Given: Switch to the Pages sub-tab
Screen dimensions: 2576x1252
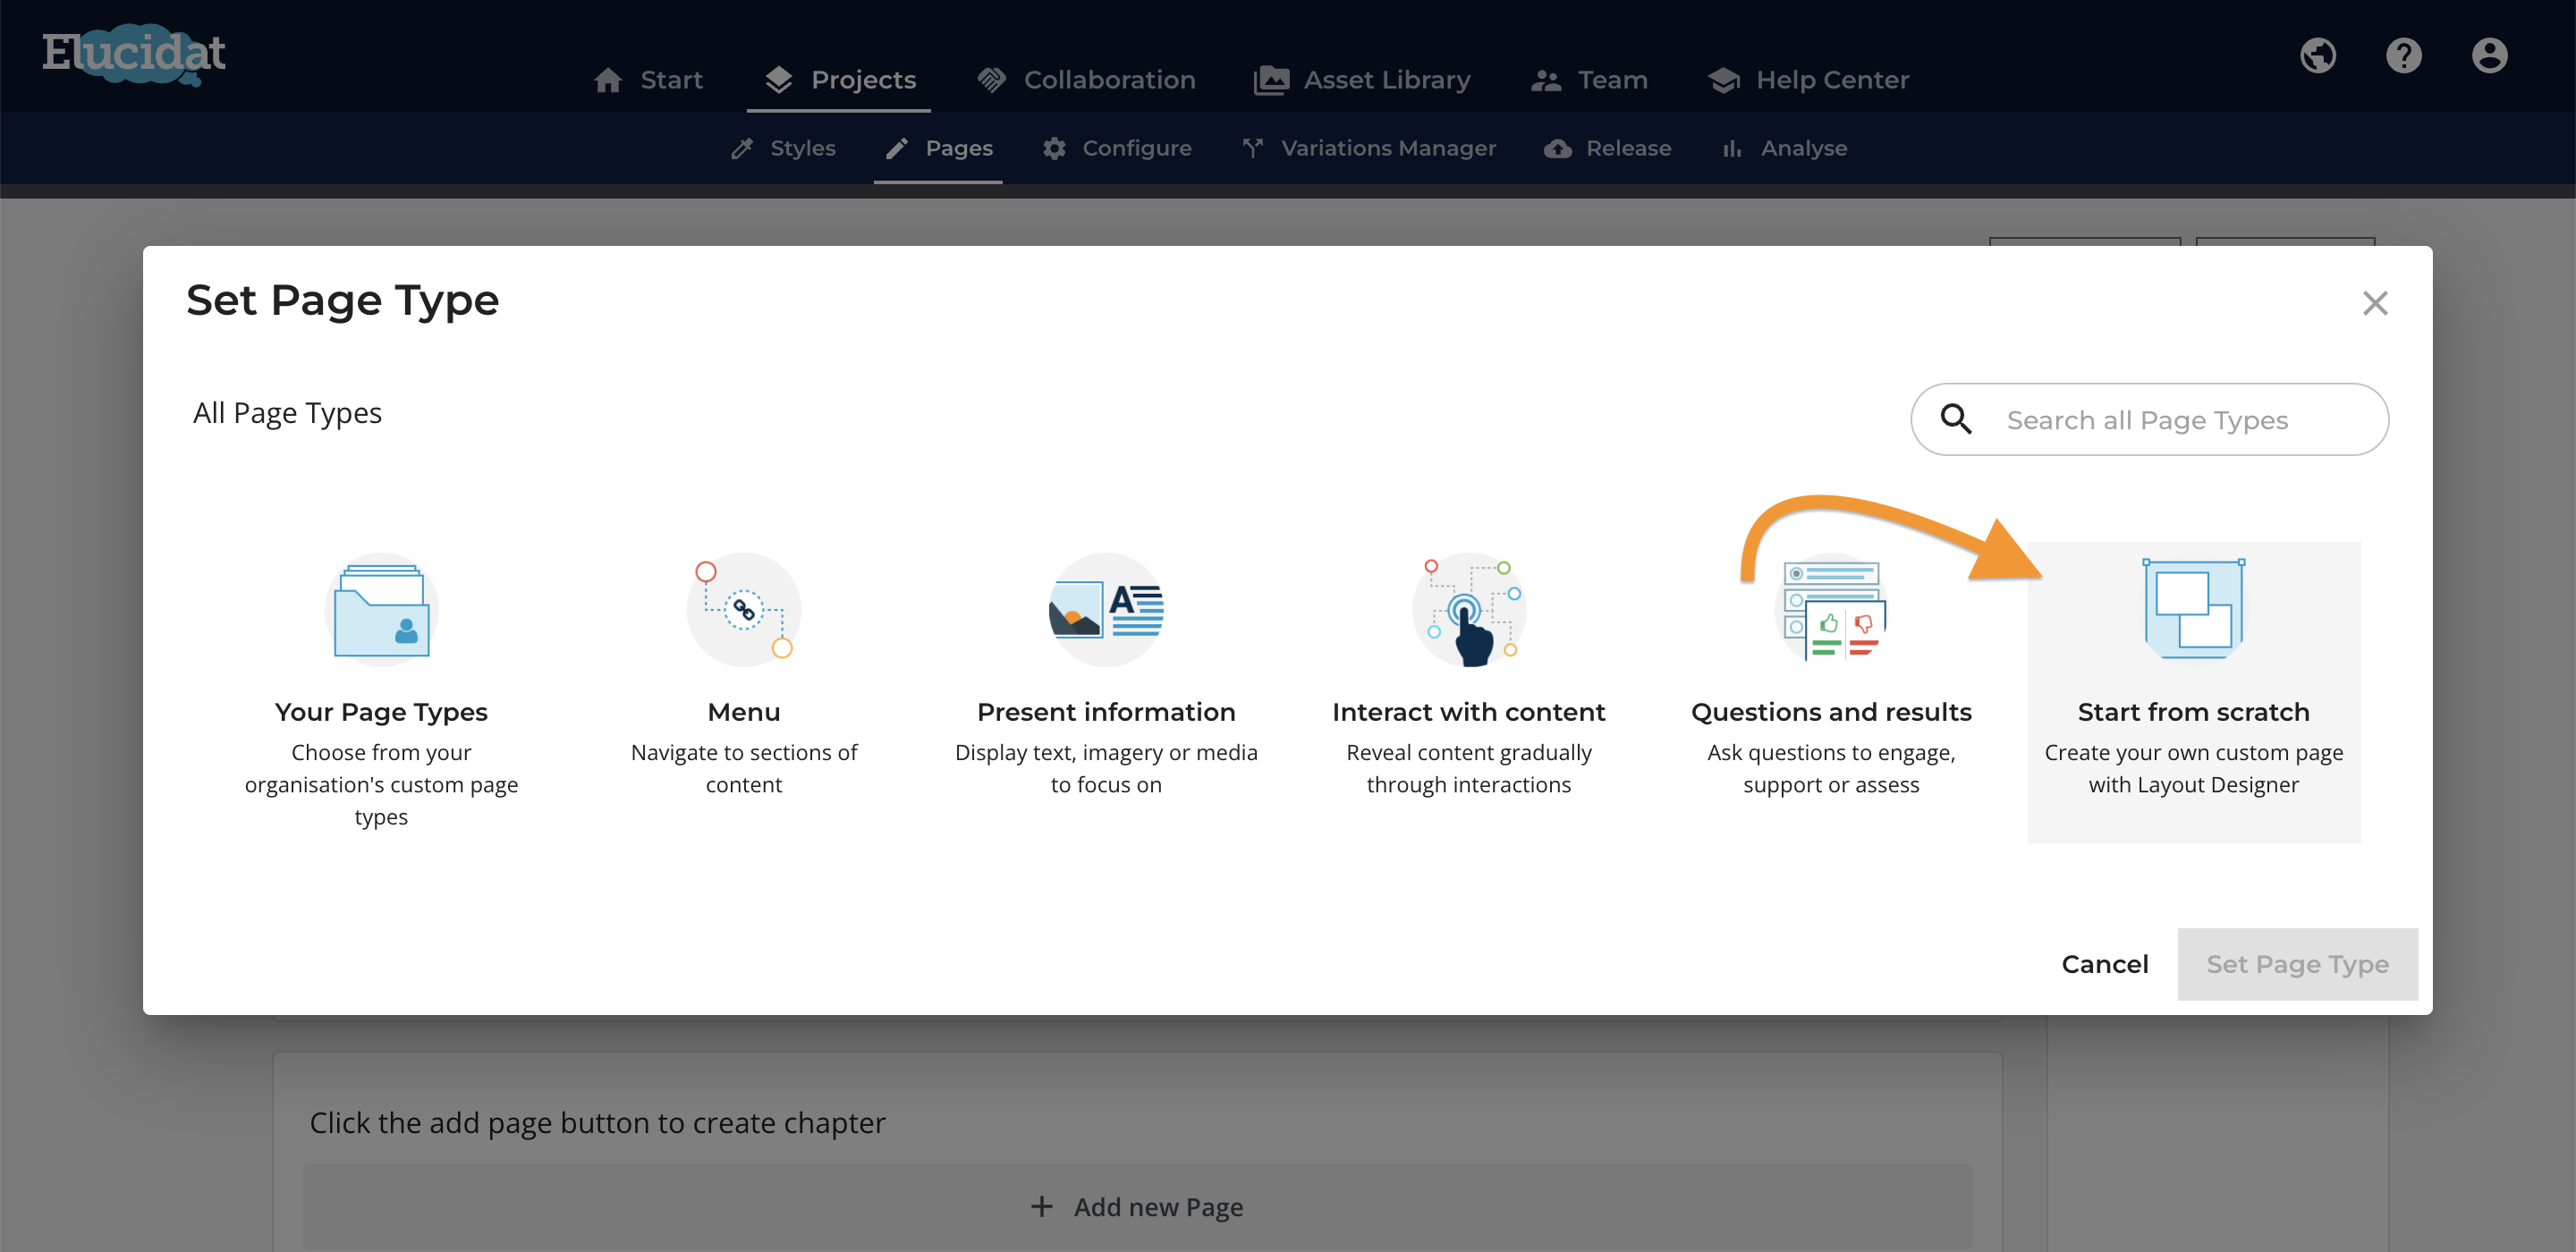Looking at the screenshot, I should (x=938, y=148).
